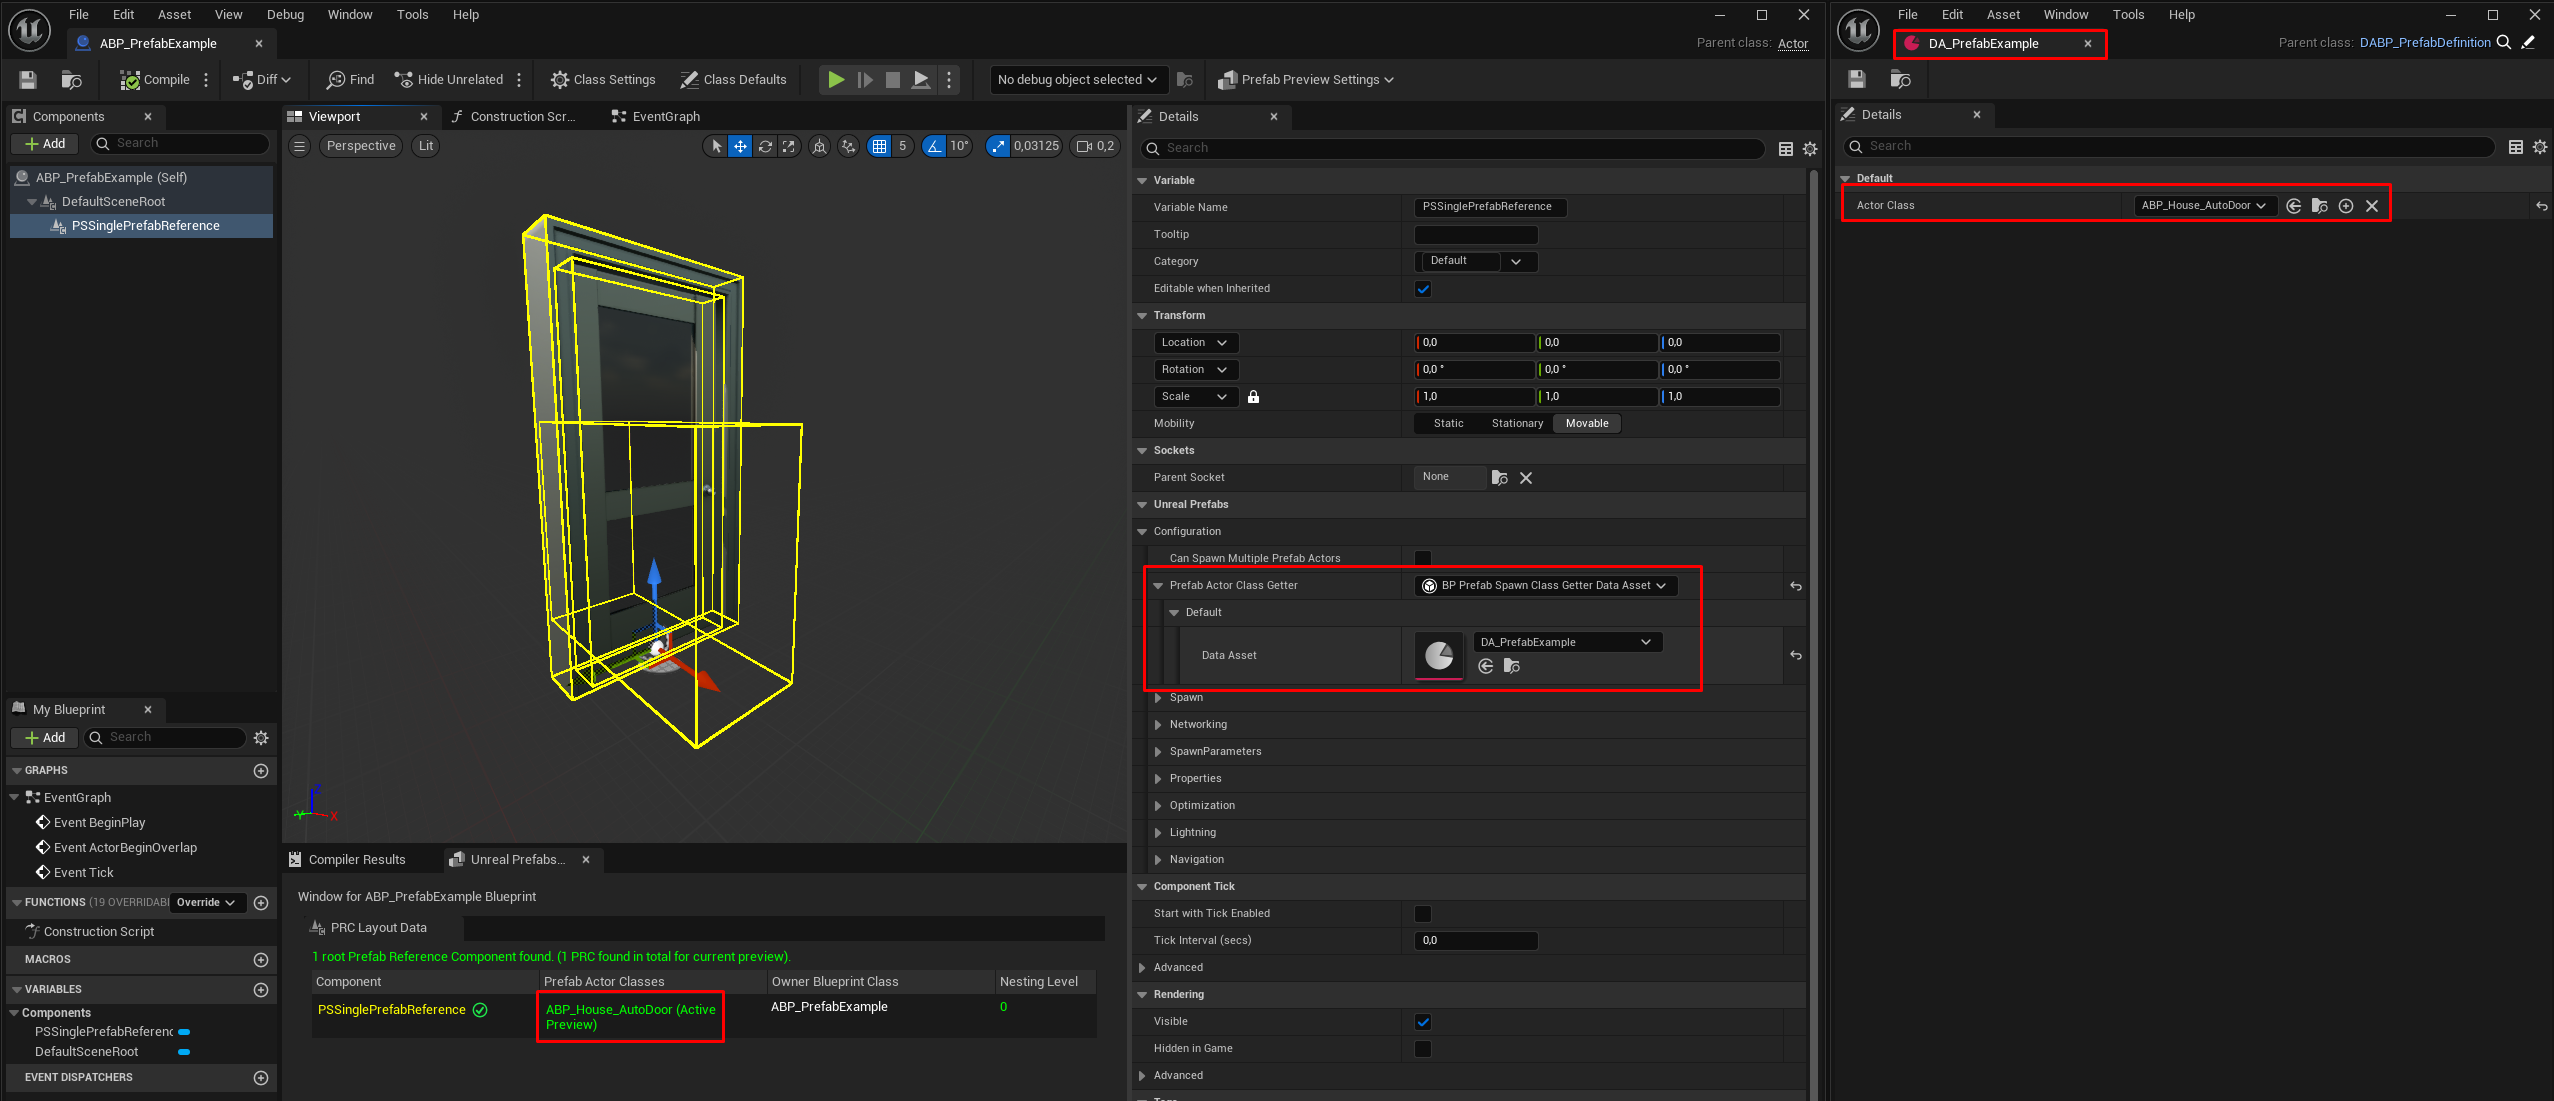Open Prefab Preview Settings menu
Screen dimensions: 2554x1101
(1306, 80)
